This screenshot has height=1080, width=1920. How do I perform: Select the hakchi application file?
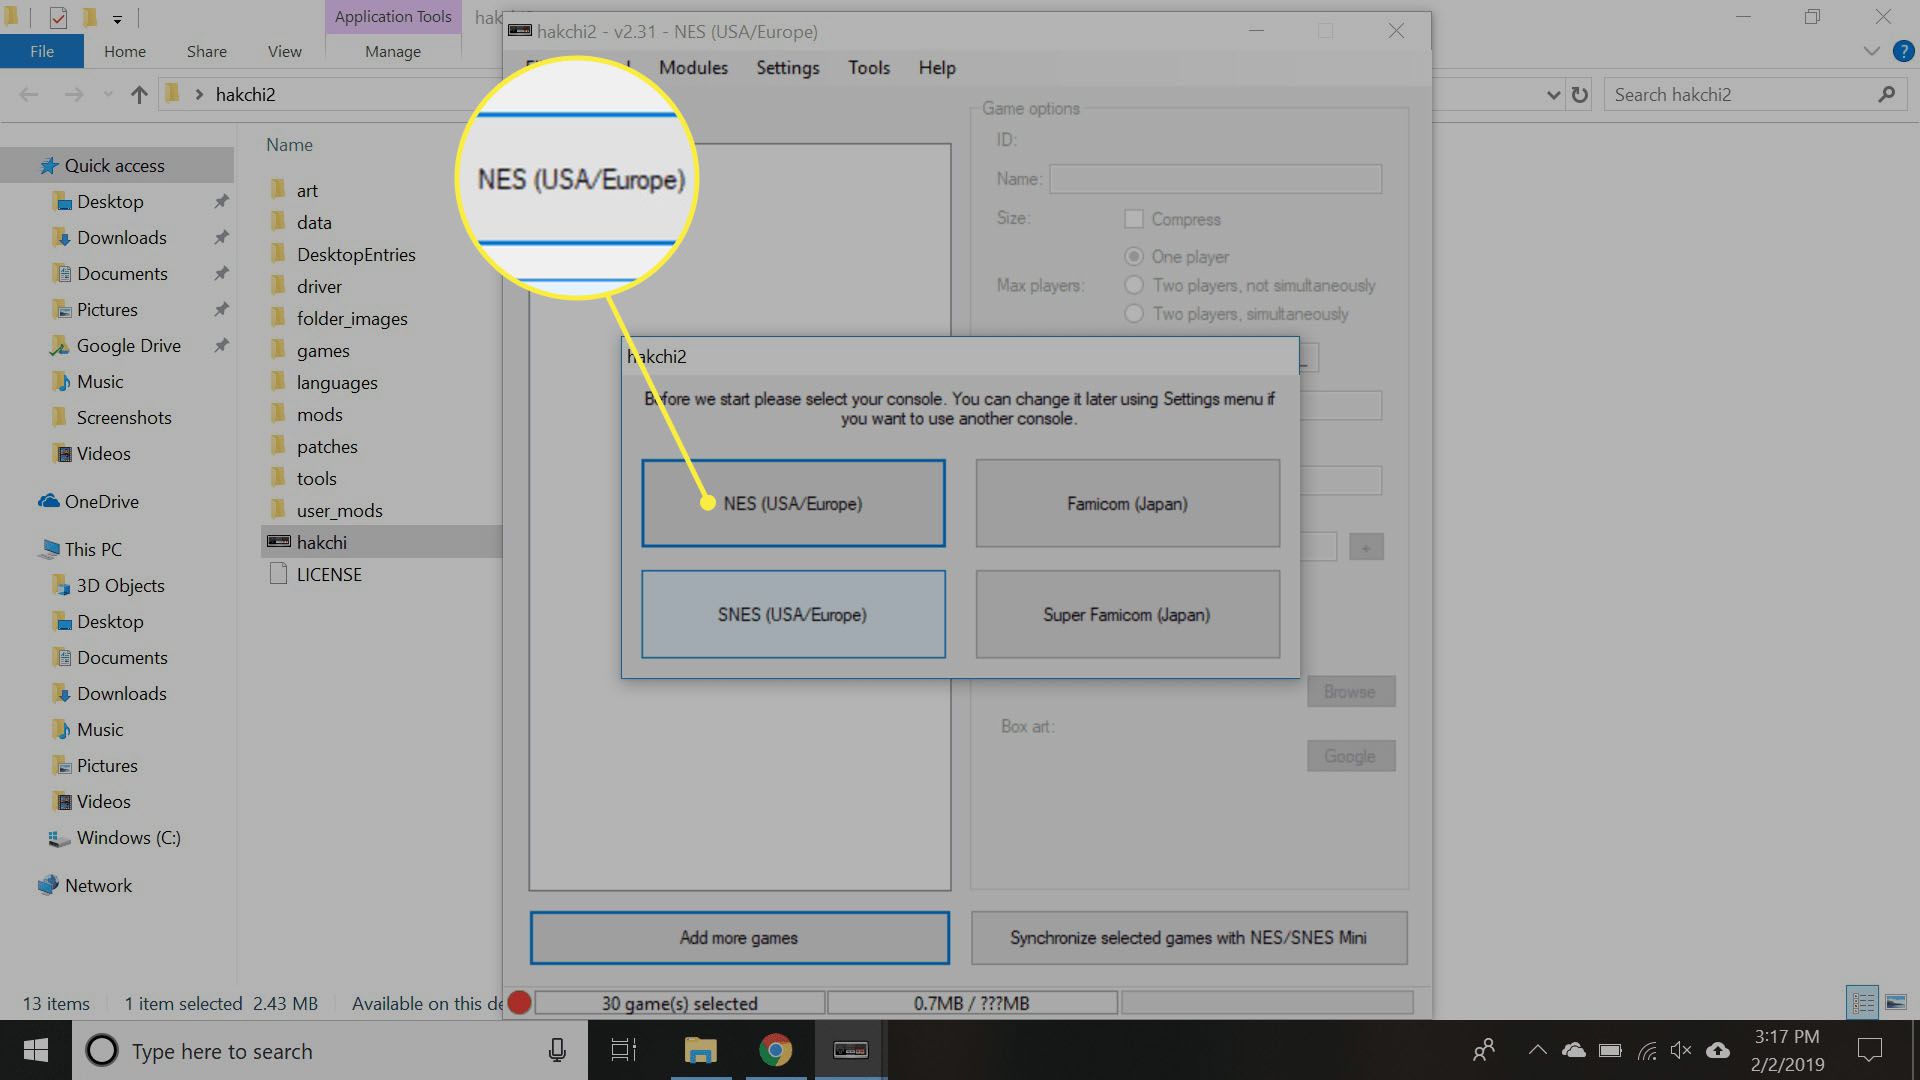coord(321,542)
